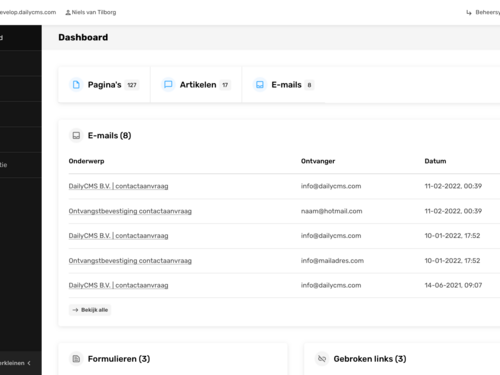The height and width of the screenshot is (375, 500).
Task: Click recipient info@mailadres.com
Action: pyautogui.click(x=332, y=261)
